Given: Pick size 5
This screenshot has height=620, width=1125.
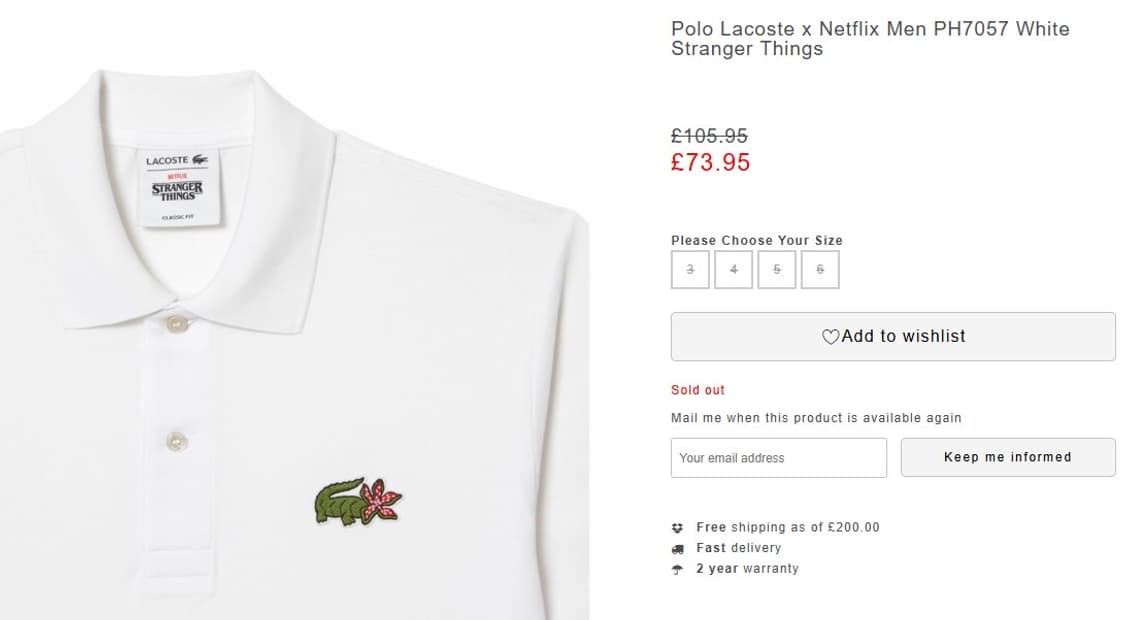Looking at the screenshot, I should 777,270.
